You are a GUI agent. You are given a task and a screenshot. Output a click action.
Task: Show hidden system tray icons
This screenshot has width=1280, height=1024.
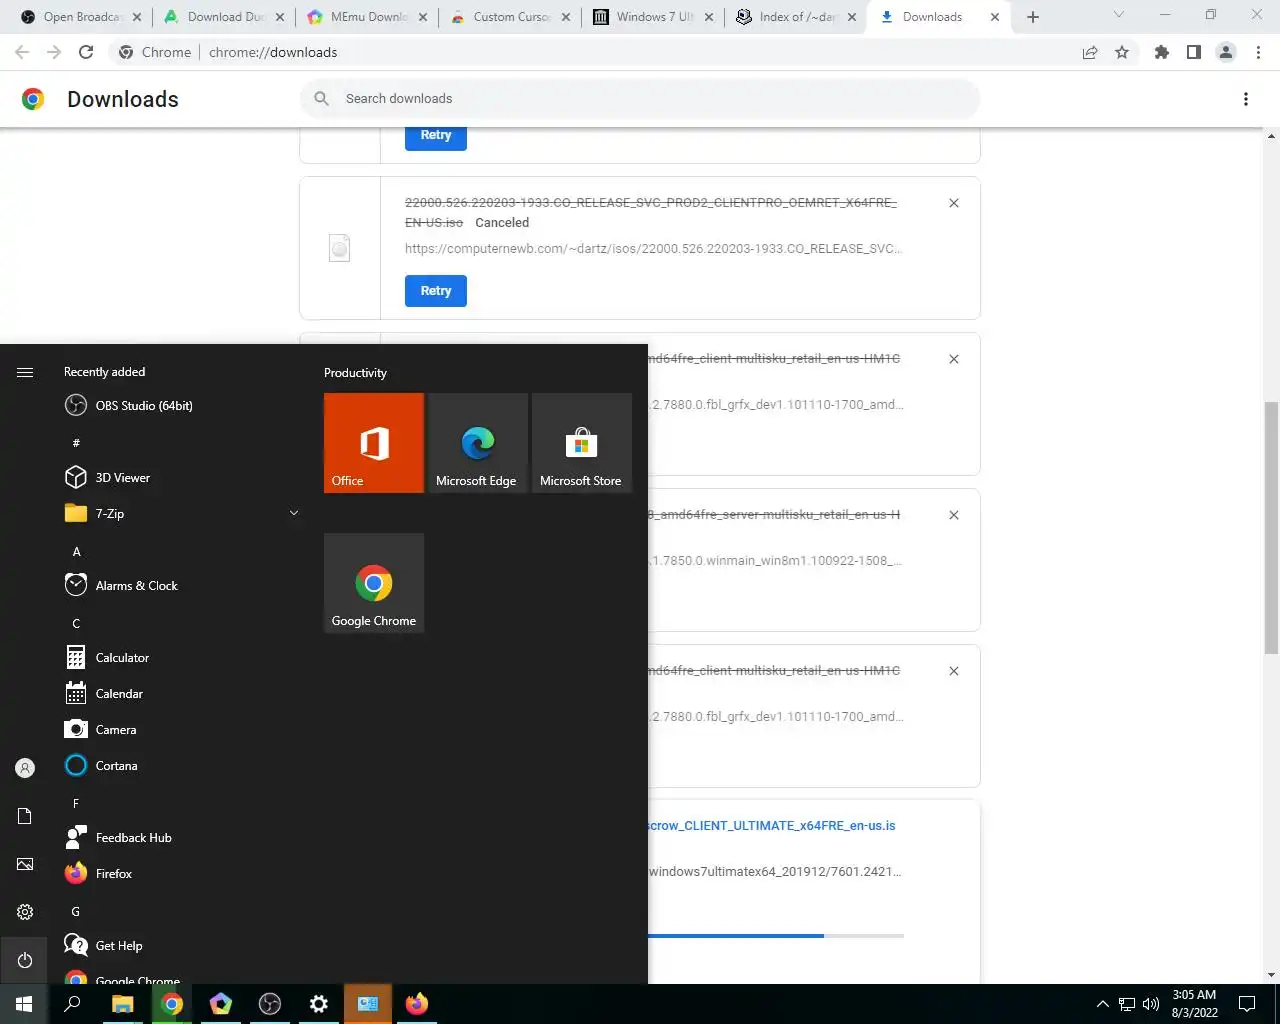1102,1004
